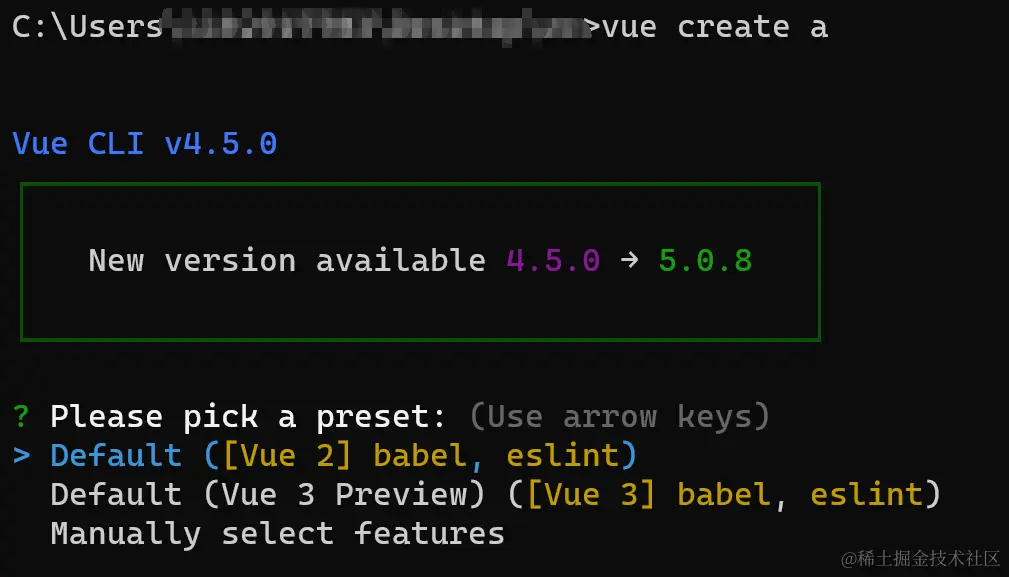Image resolution: width=1009 pixels, height=577 pixels.
Task: Click the 'vue create a' command text
Action: click(x=715, y=27)
